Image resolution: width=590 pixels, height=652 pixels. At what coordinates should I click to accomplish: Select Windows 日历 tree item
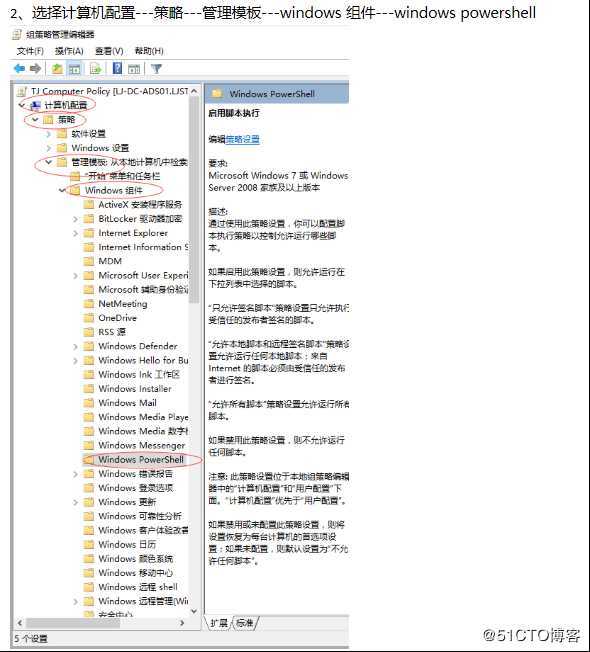click(x=127, y=544)
